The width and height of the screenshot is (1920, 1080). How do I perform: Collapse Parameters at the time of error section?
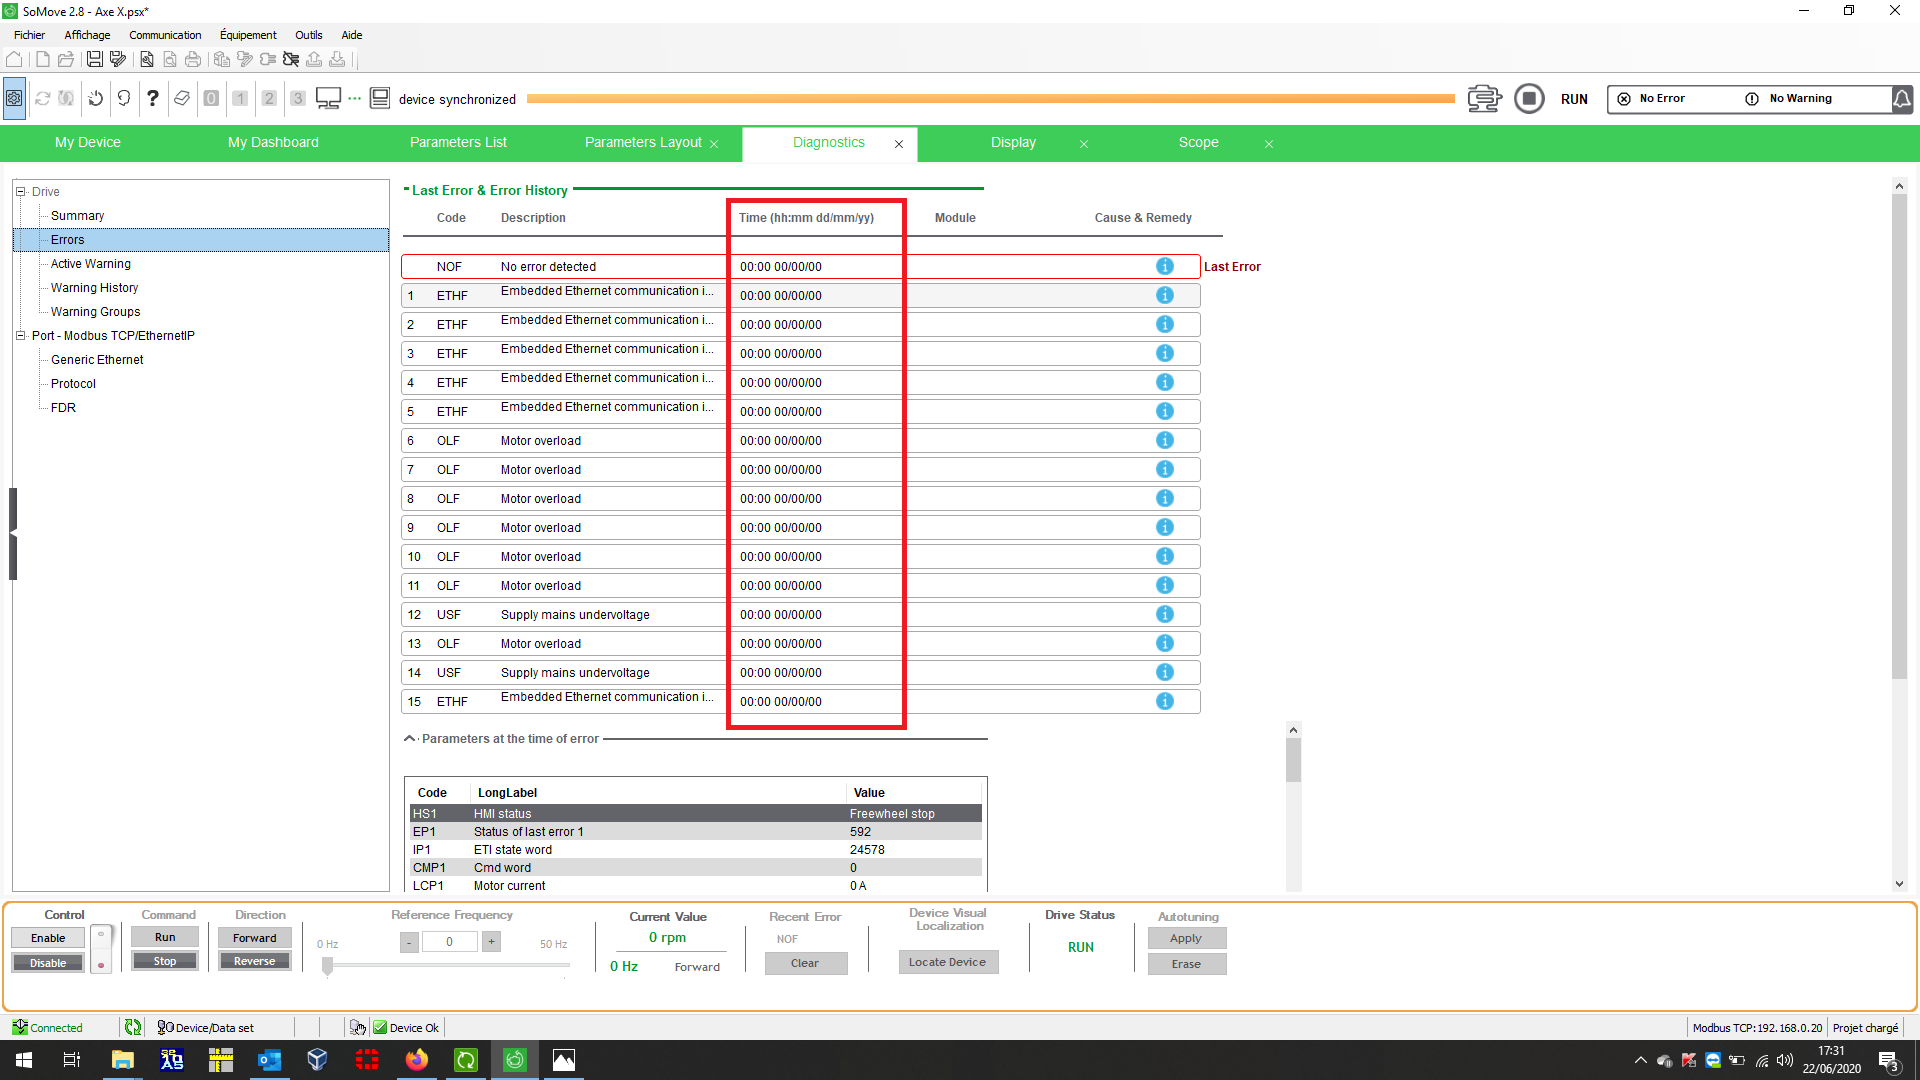click(409, 739)
